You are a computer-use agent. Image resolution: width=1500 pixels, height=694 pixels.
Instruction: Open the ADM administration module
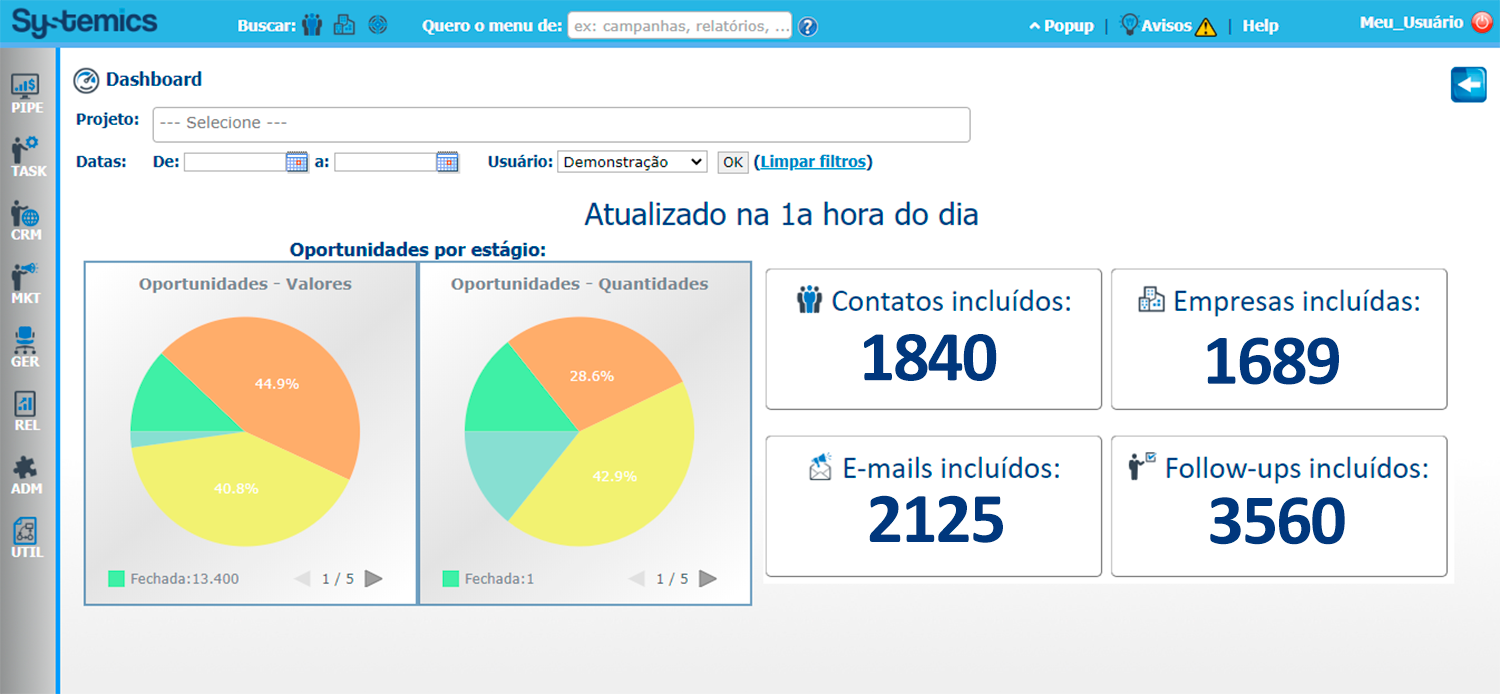tap(27, 474)
